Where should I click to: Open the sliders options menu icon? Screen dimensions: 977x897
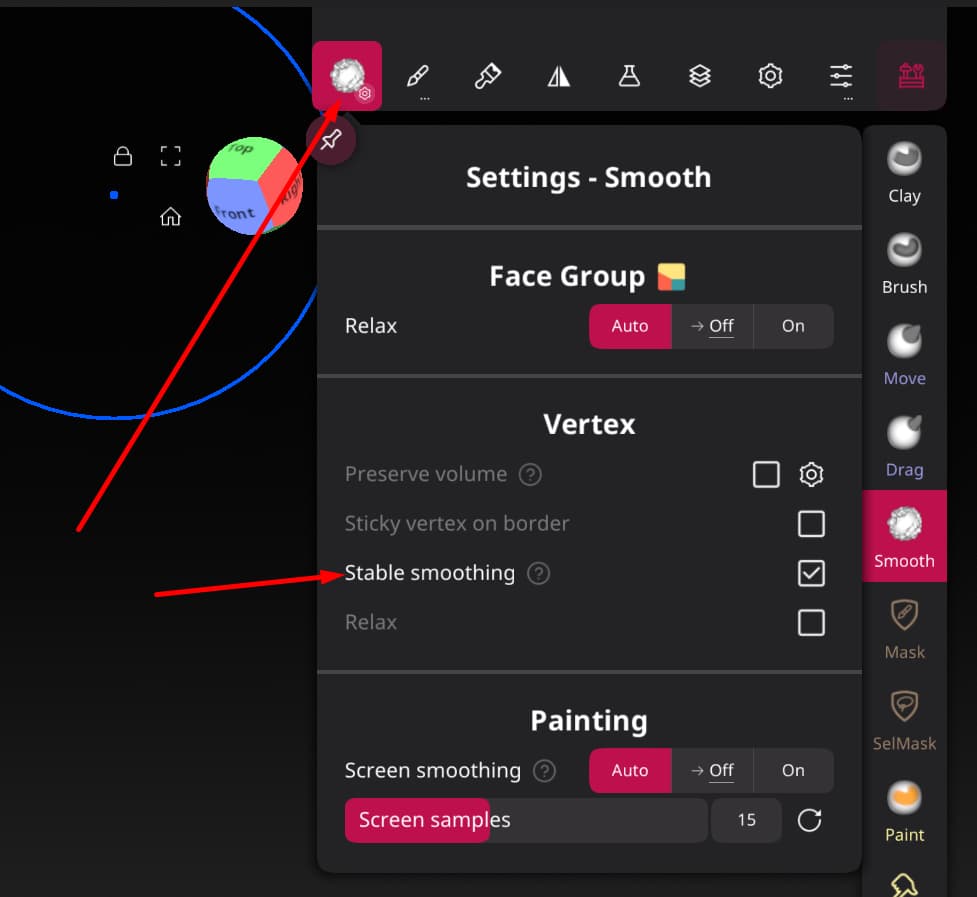click(x=841, y=76)
